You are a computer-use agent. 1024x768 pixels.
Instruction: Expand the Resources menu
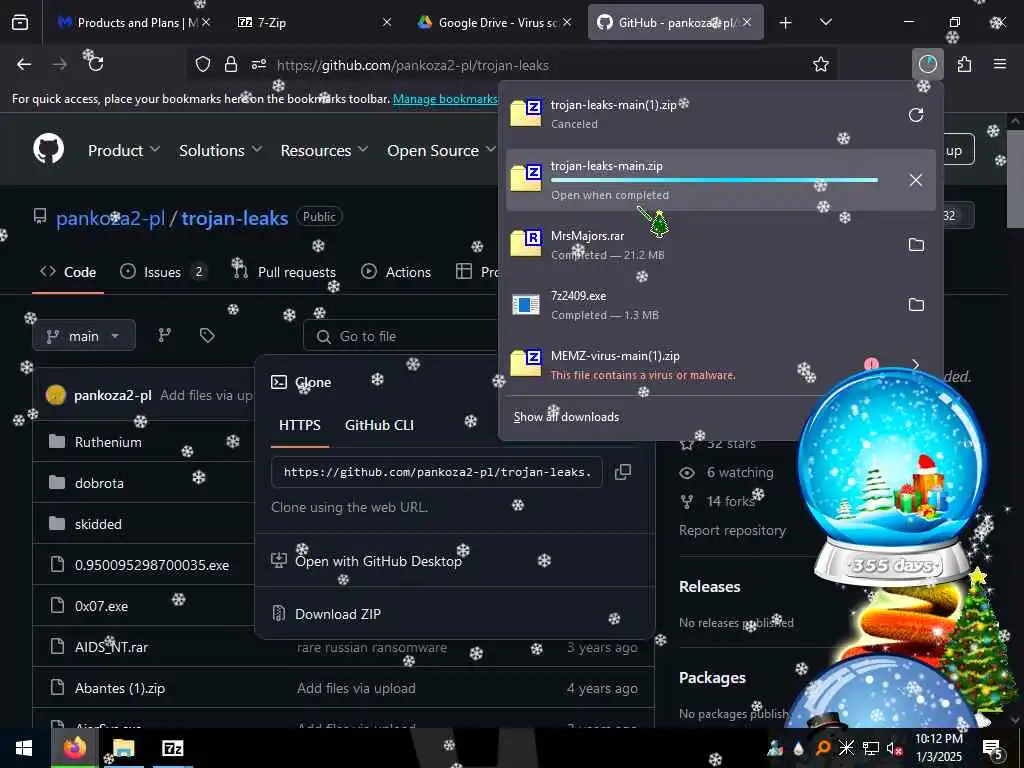coord(324,150)
